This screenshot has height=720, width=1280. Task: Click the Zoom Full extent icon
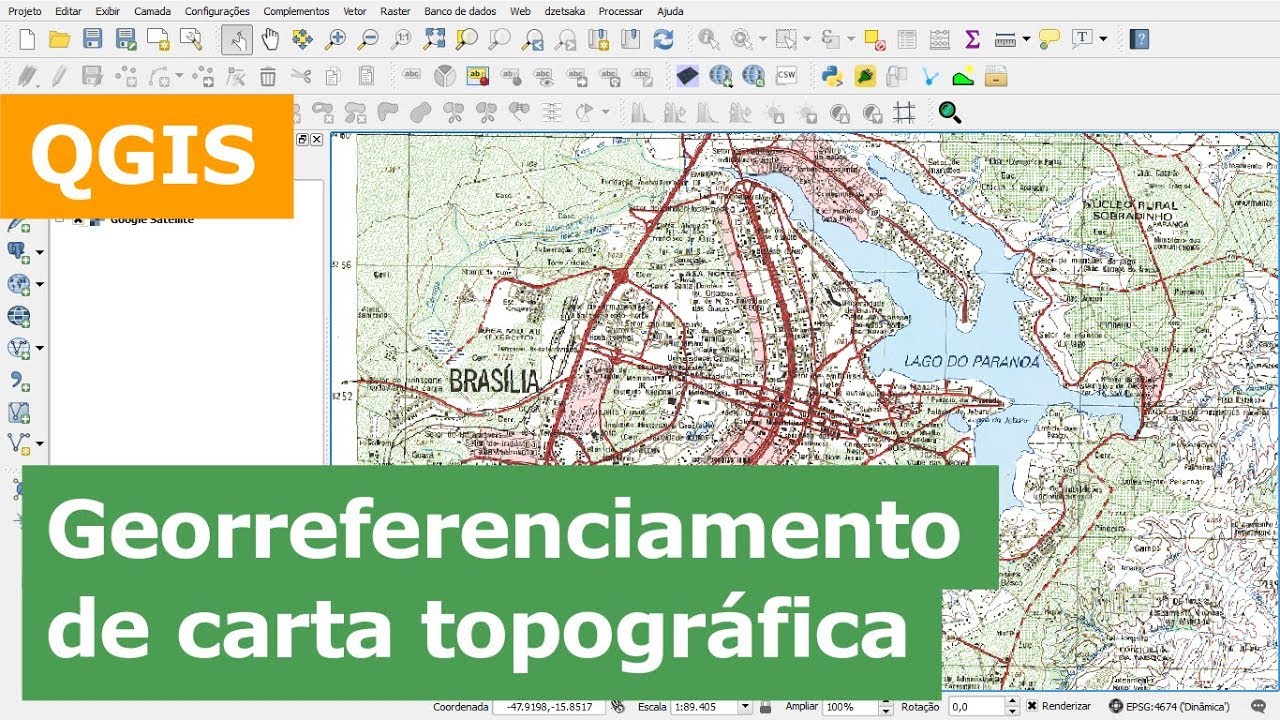(434, 39)
